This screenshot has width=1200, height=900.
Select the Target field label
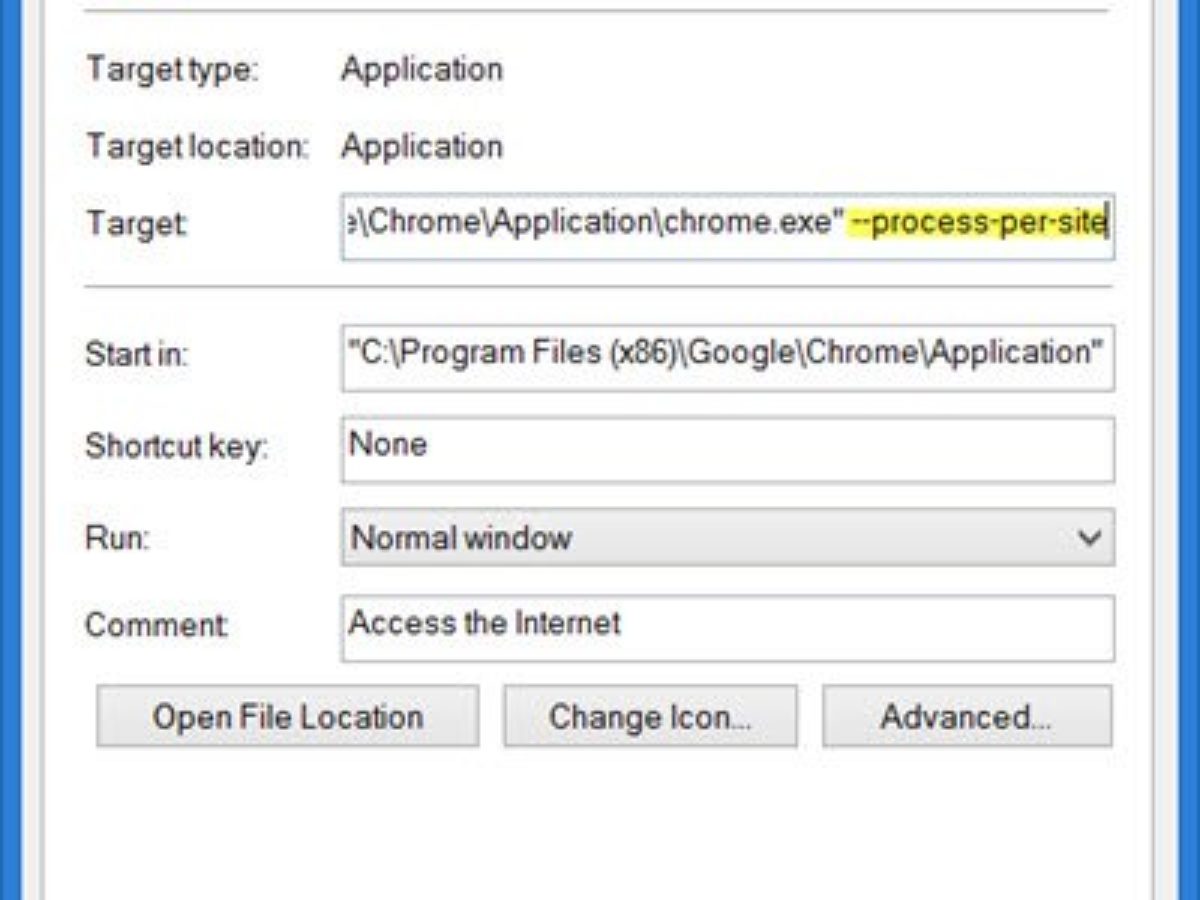tap(136, 222)
